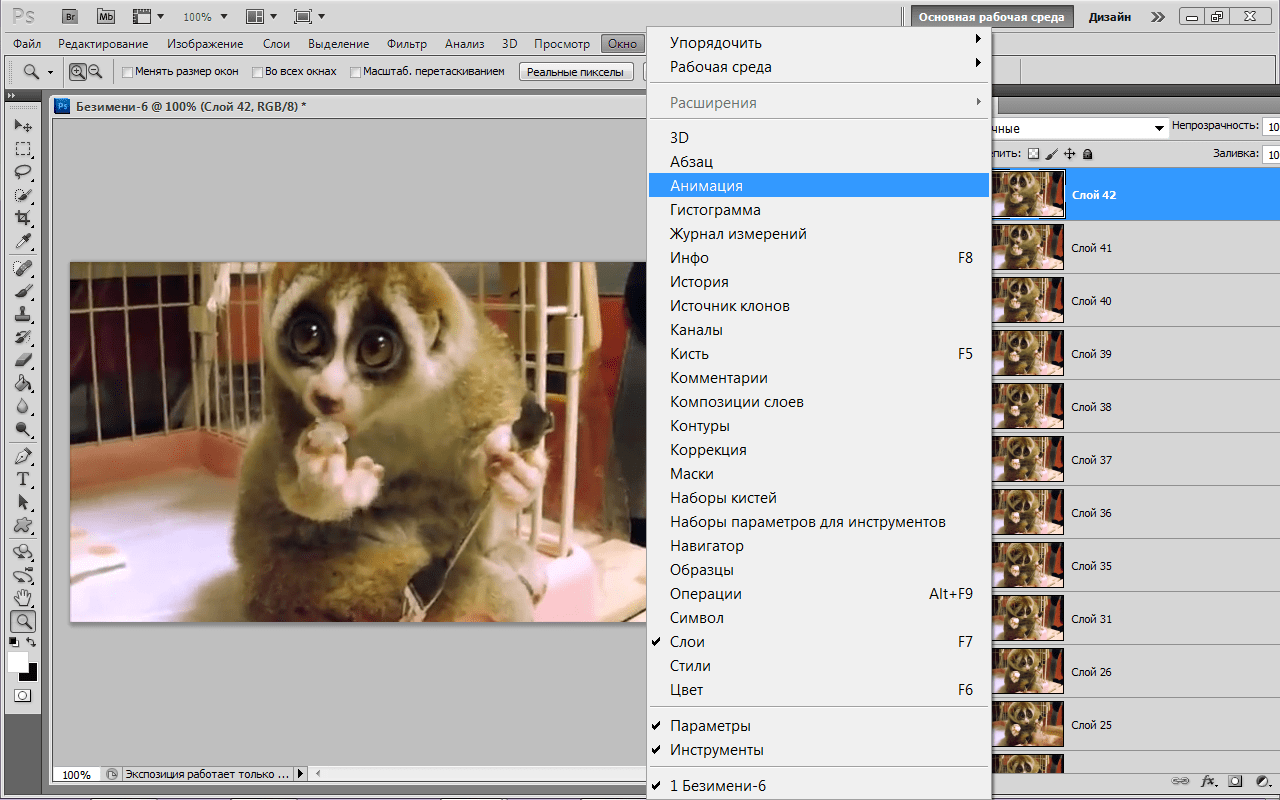Launch Adobe Bridge
The height and width of the screenshot is (800, 1280).
tap(70, 17)
